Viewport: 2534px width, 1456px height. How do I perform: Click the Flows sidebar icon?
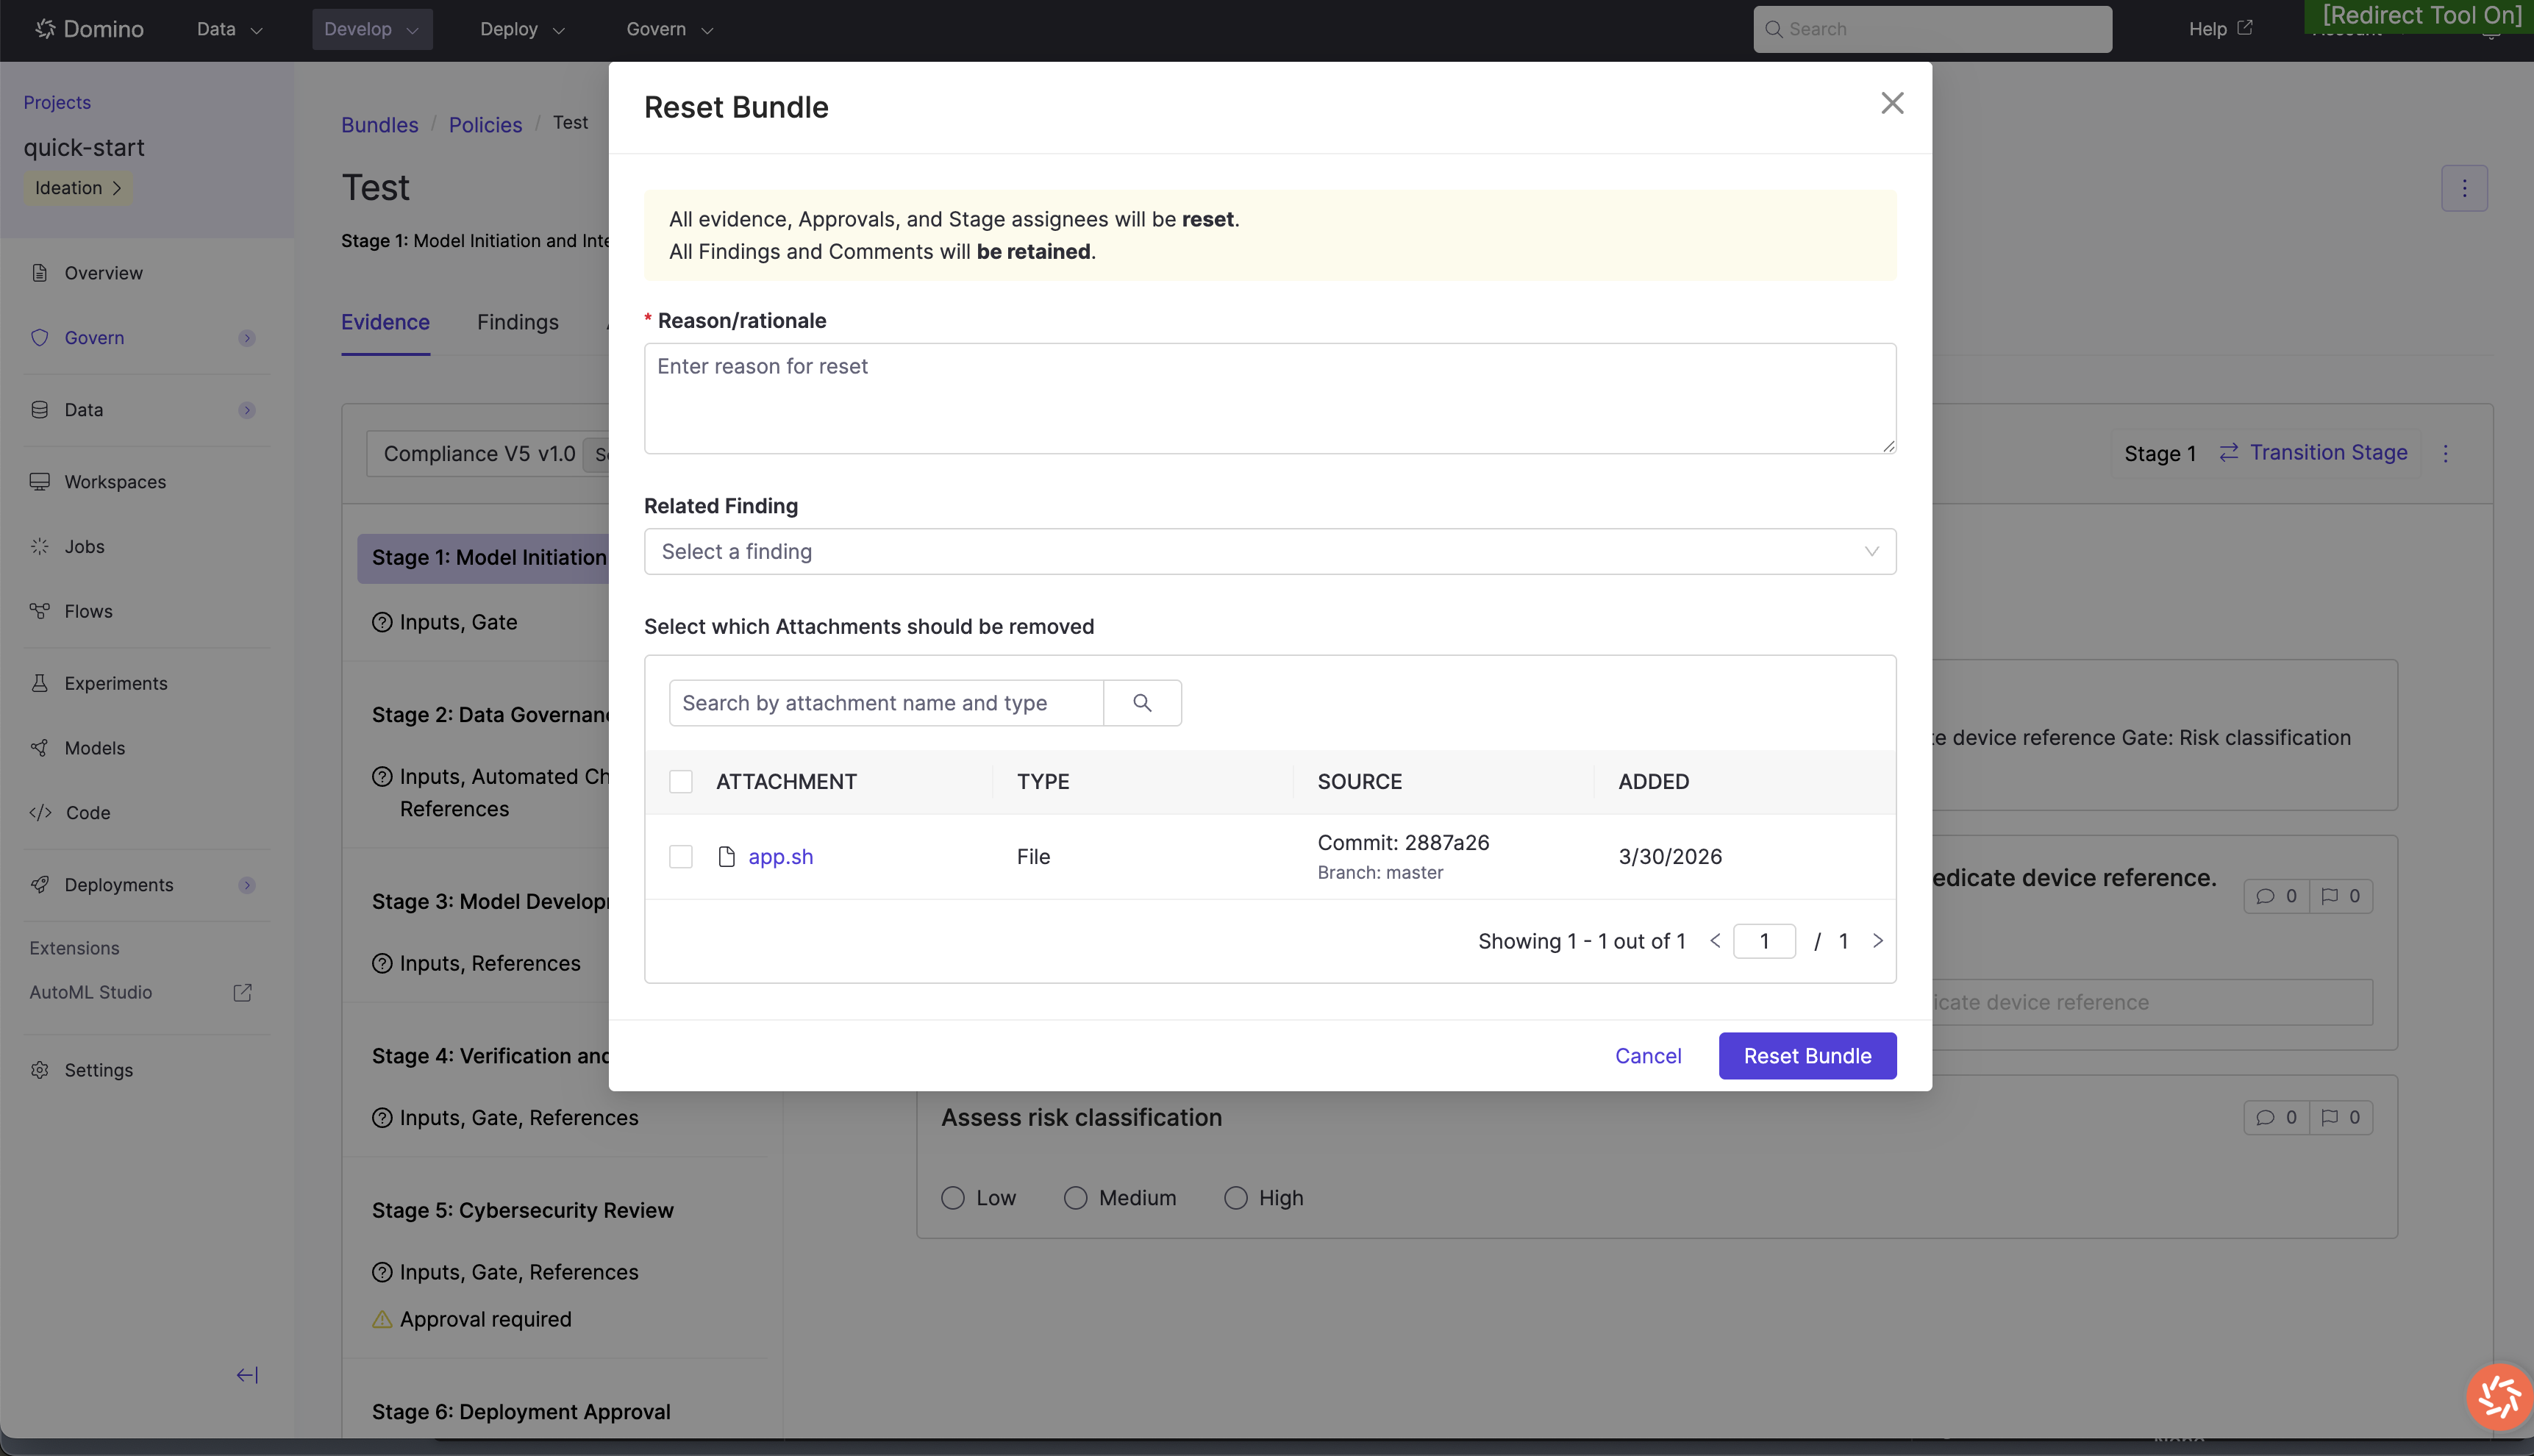[40, 611]
